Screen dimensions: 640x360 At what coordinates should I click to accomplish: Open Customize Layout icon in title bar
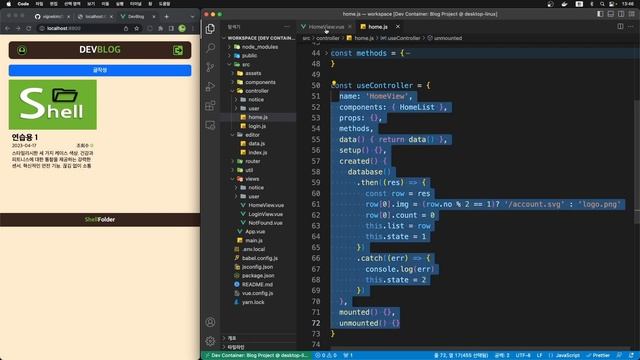pyautogui.click(x=631, y=14)
